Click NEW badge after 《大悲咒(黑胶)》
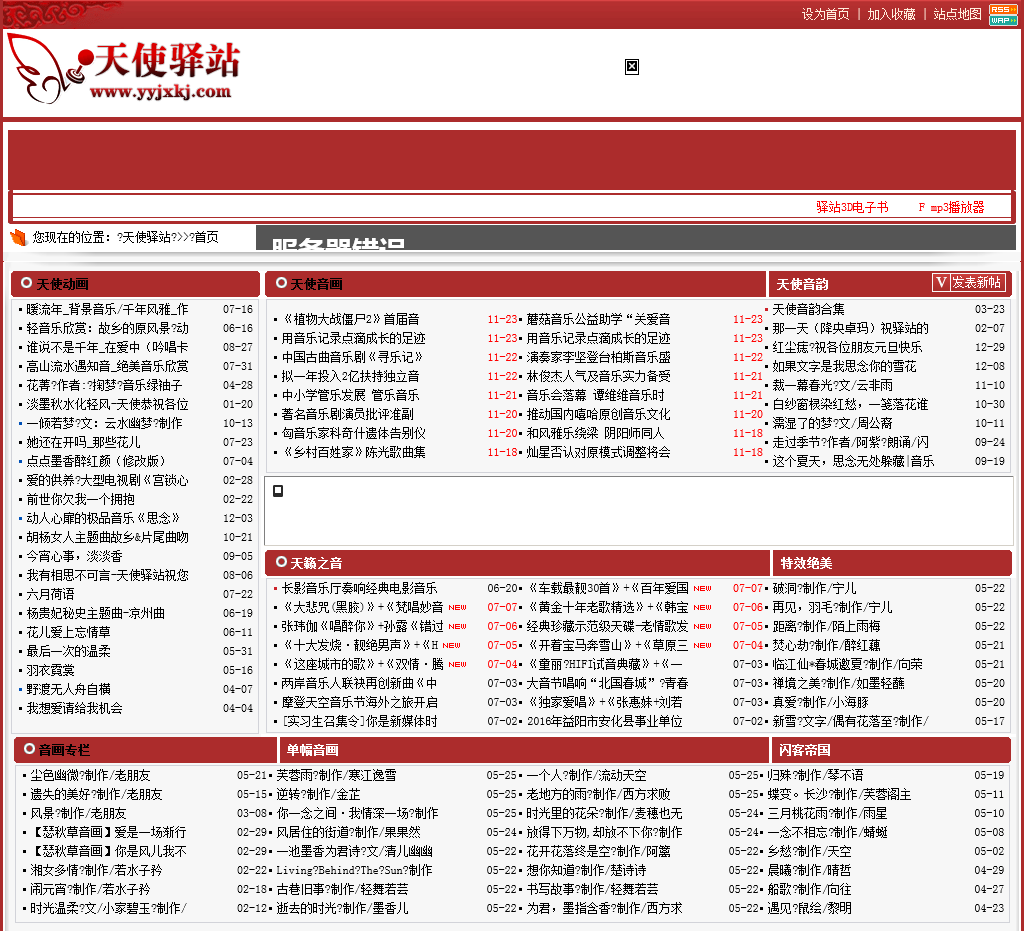 click(457, 607)
